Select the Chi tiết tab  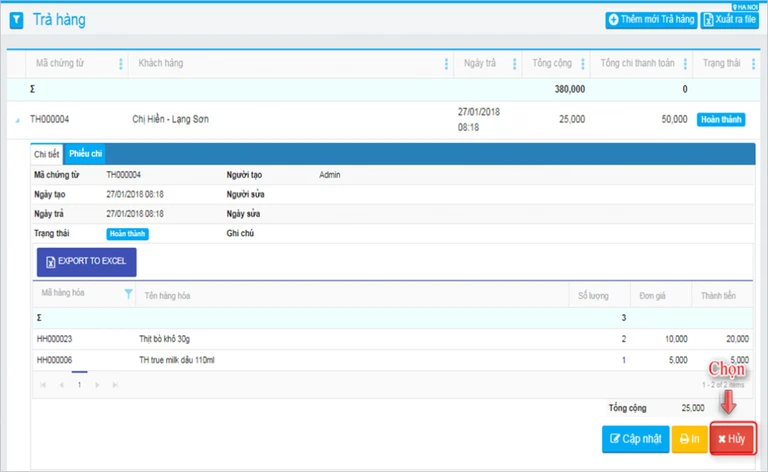[x=47, y=154]
